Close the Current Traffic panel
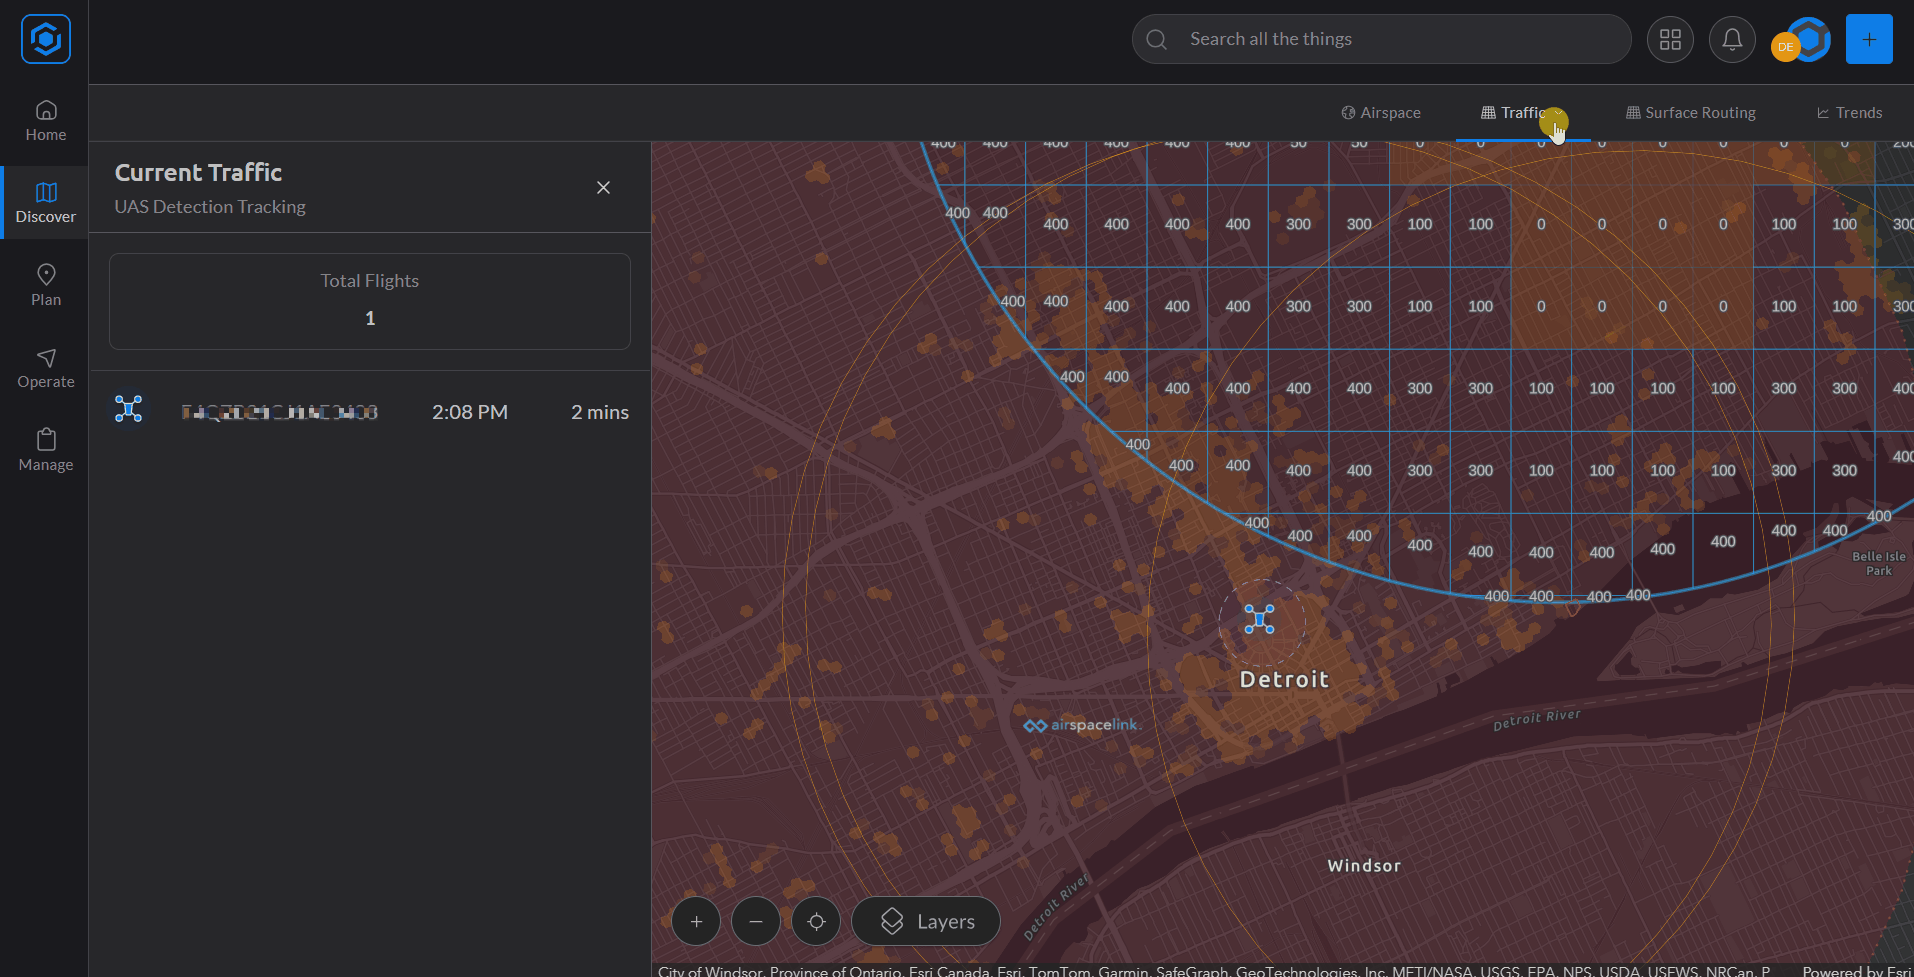This screenshot has height=977, width=1914. pos(603,188)
